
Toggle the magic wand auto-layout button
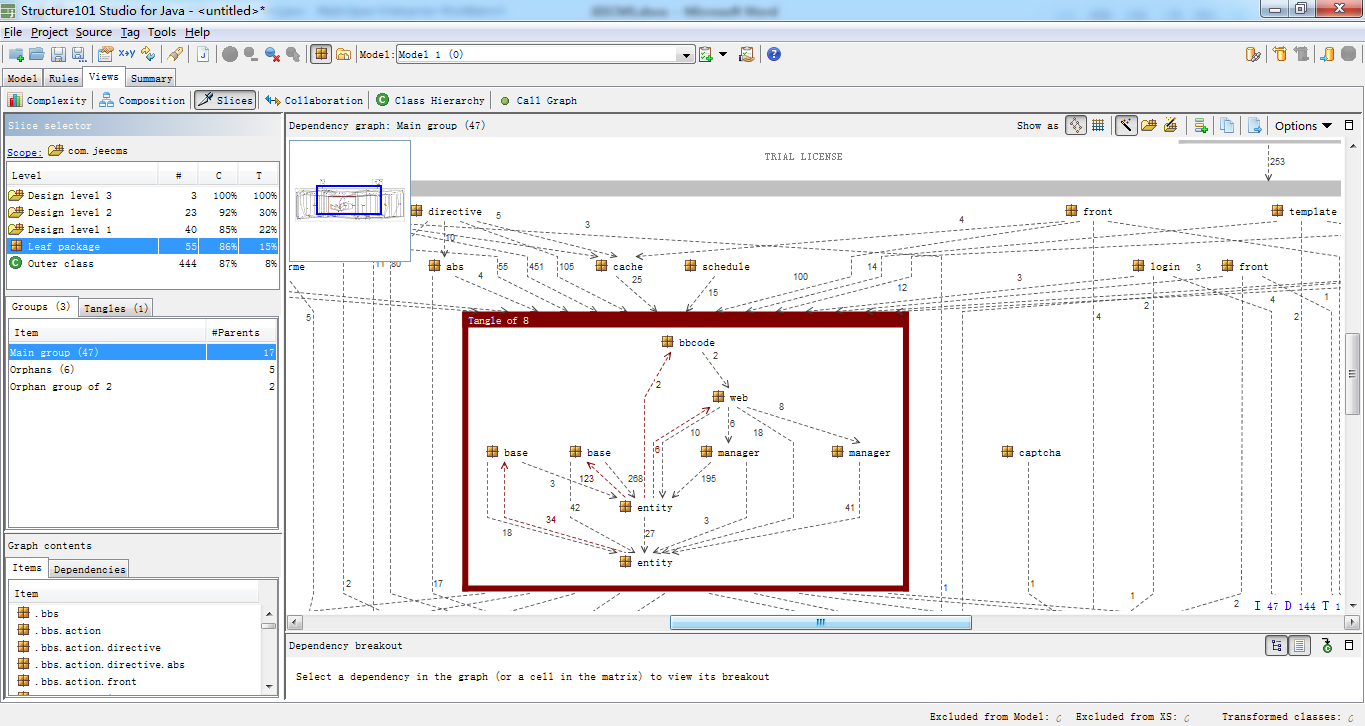click(1126, 126)
